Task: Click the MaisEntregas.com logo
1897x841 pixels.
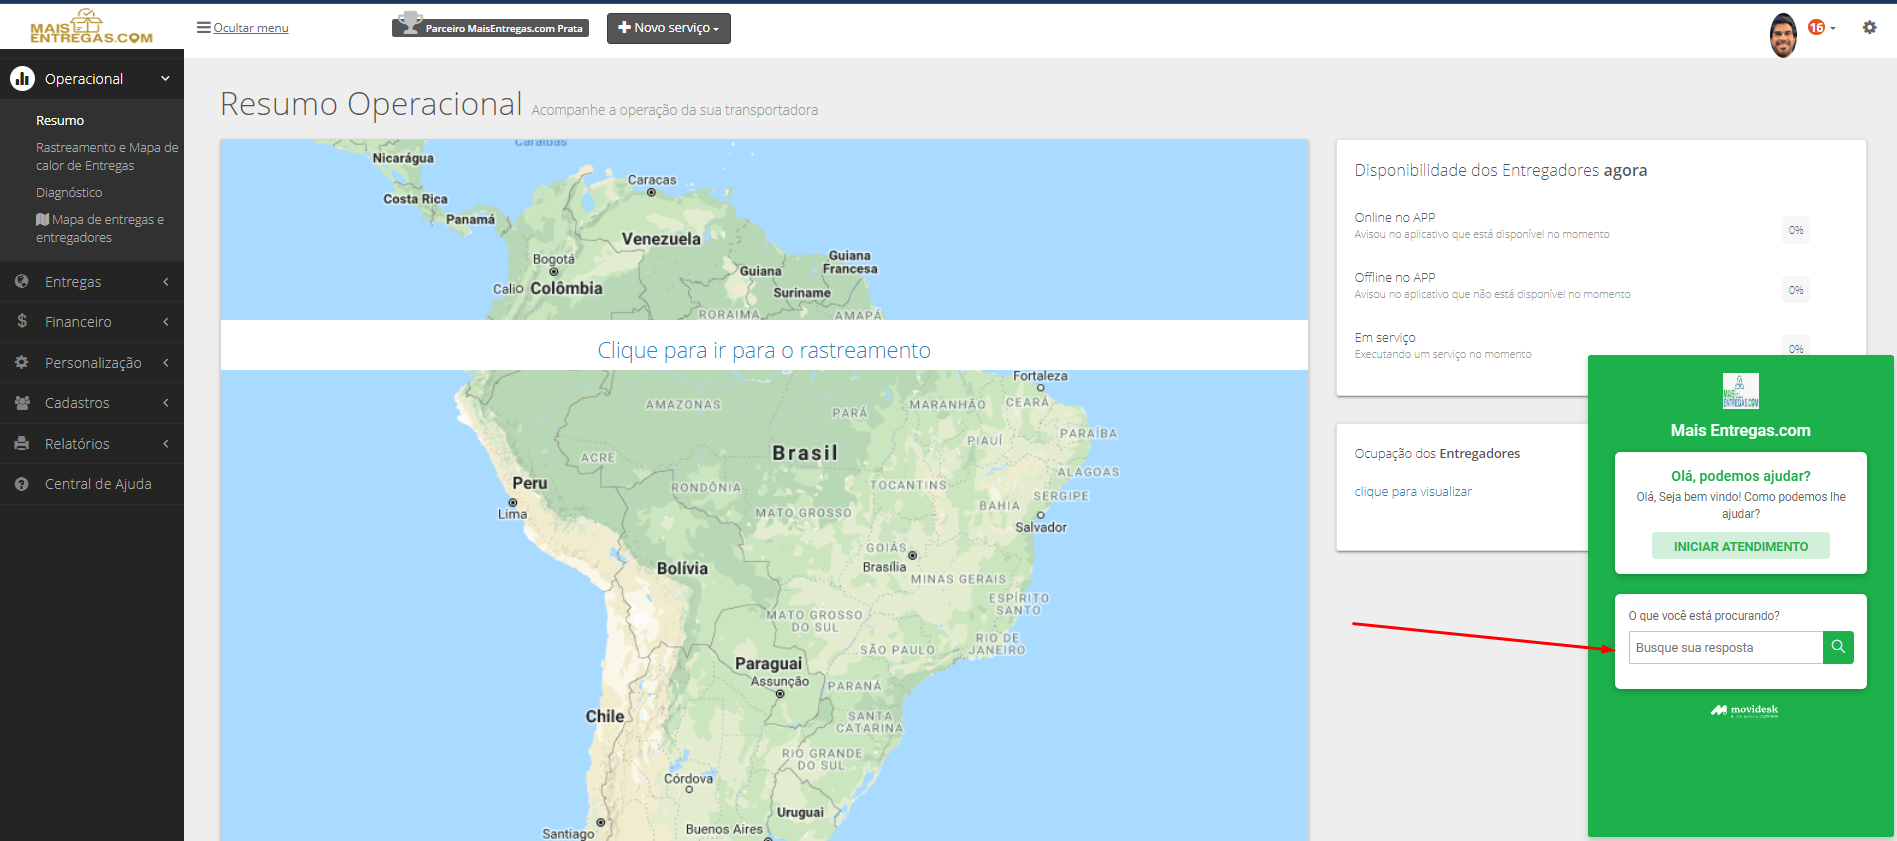Action: coord(91,27)
